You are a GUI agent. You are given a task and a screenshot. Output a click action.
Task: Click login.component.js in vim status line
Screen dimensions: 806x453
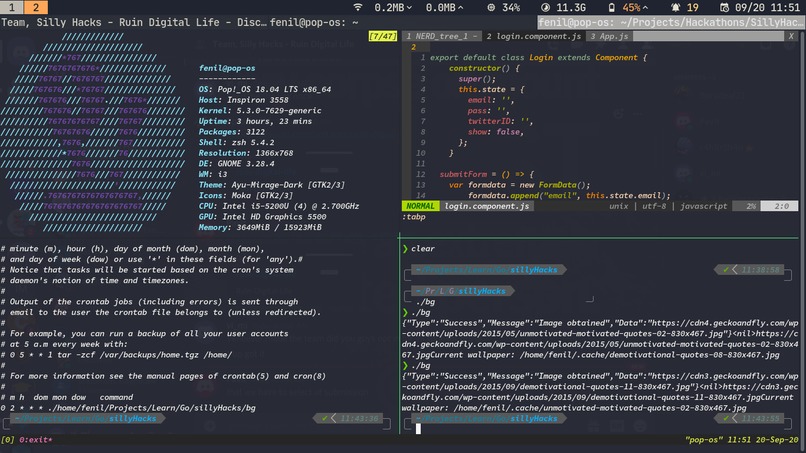[x=487, y=206]
